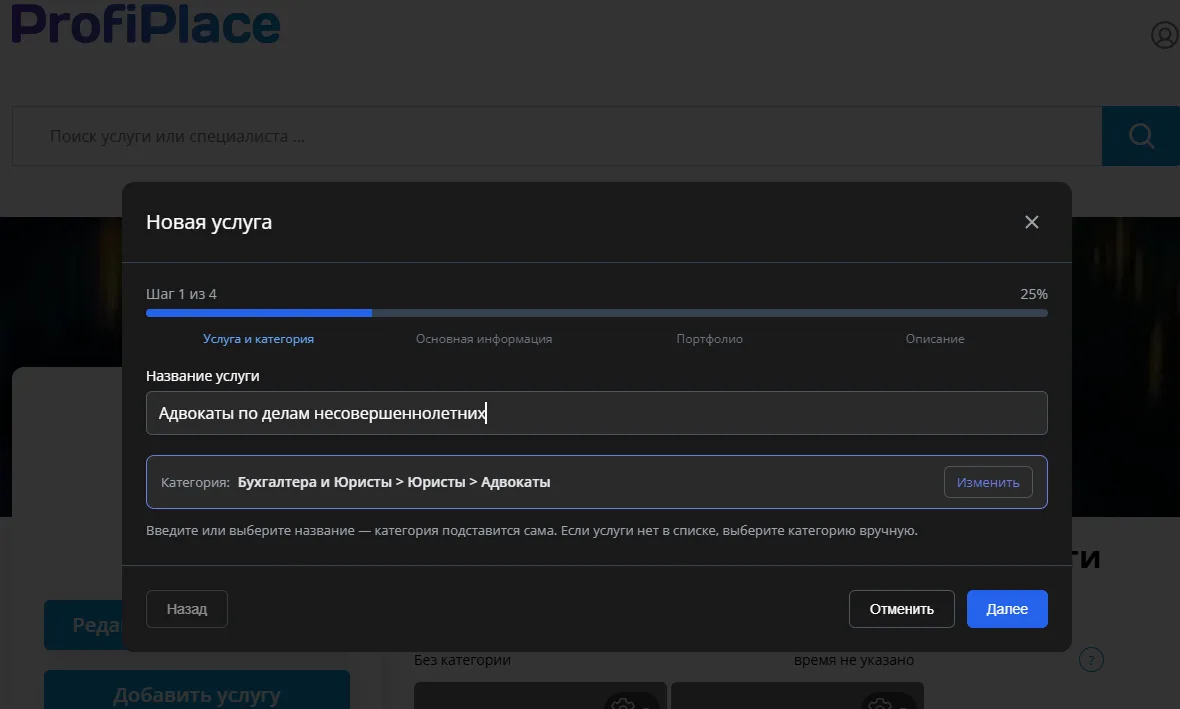1180x709 pixels.
Task: Click the Отменить button
Action: tap(902, 609)
